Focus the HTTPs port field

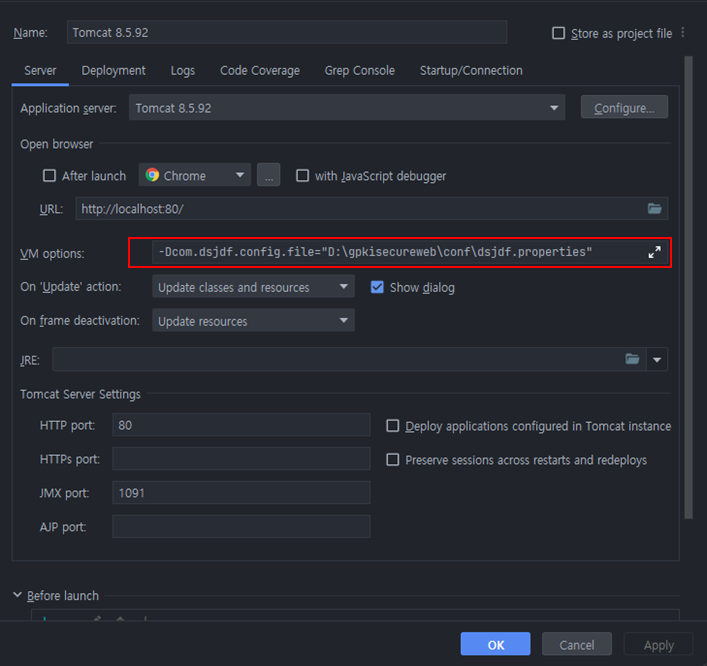241,459
